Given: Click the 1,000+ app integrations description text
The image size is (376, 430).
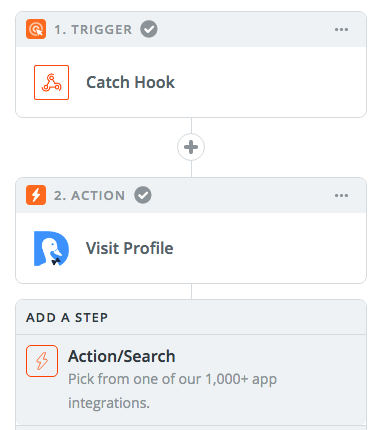Looking at the screenshot, I should pyautogui.click(x=172, y=391).
